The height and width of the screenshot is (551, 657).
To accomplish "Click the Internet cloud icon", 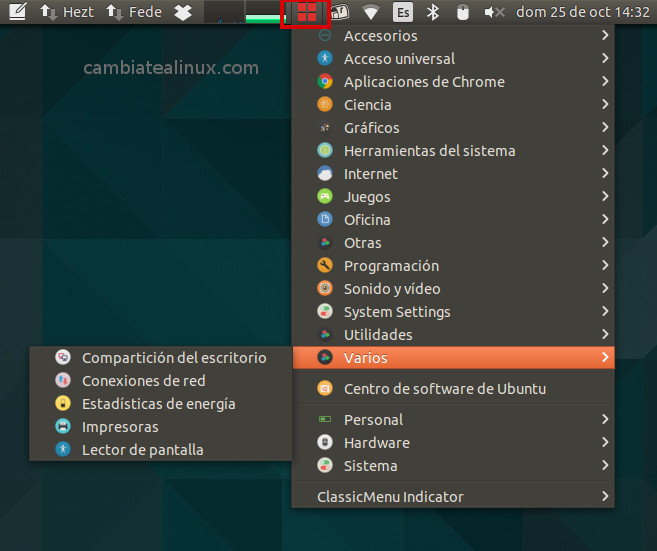I will (325, 173).
